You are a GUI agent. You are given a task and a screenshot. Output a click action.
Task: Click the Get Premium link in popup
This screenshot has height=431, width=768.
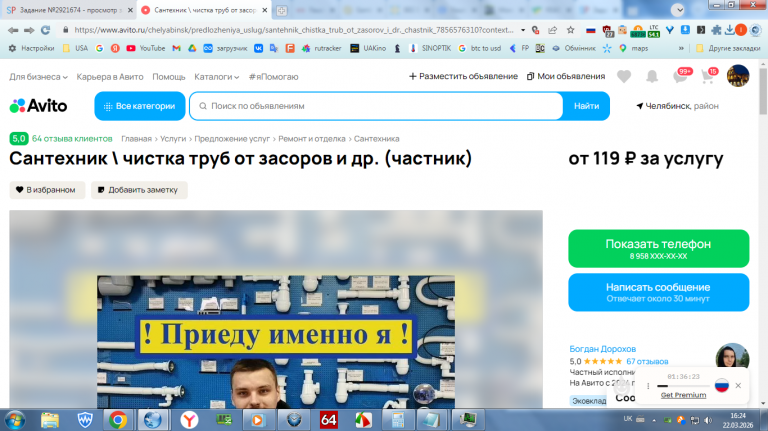click(x=683, y=395)
